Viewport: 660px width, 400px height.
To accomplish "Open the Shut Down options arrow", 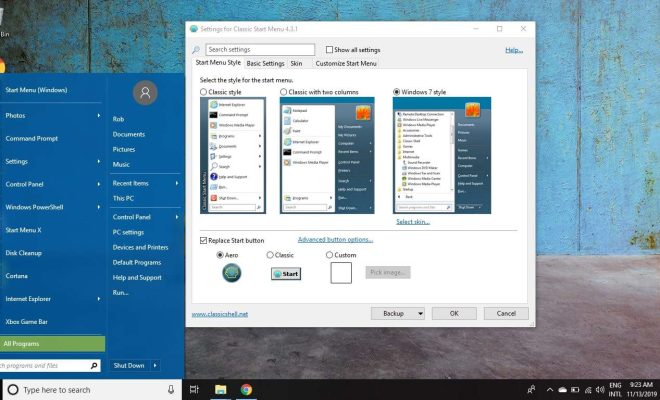I will [155, 365].
